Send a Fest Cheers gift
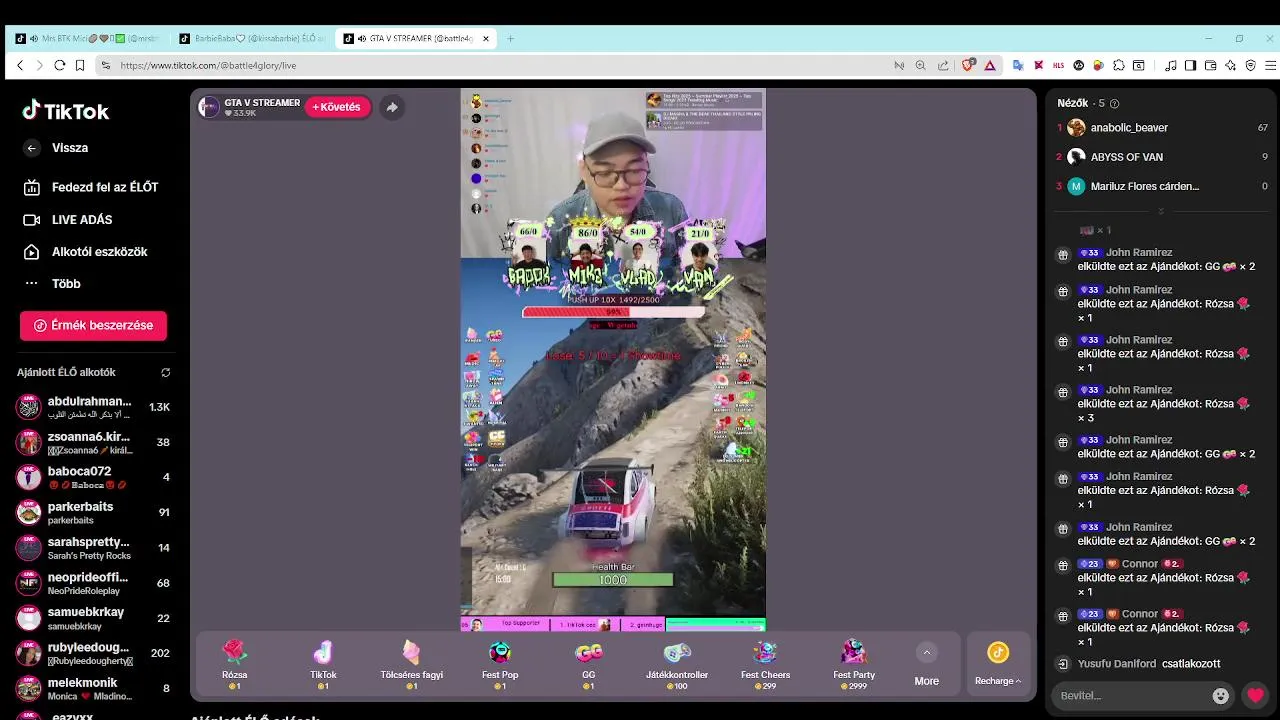 click(765, 665)
